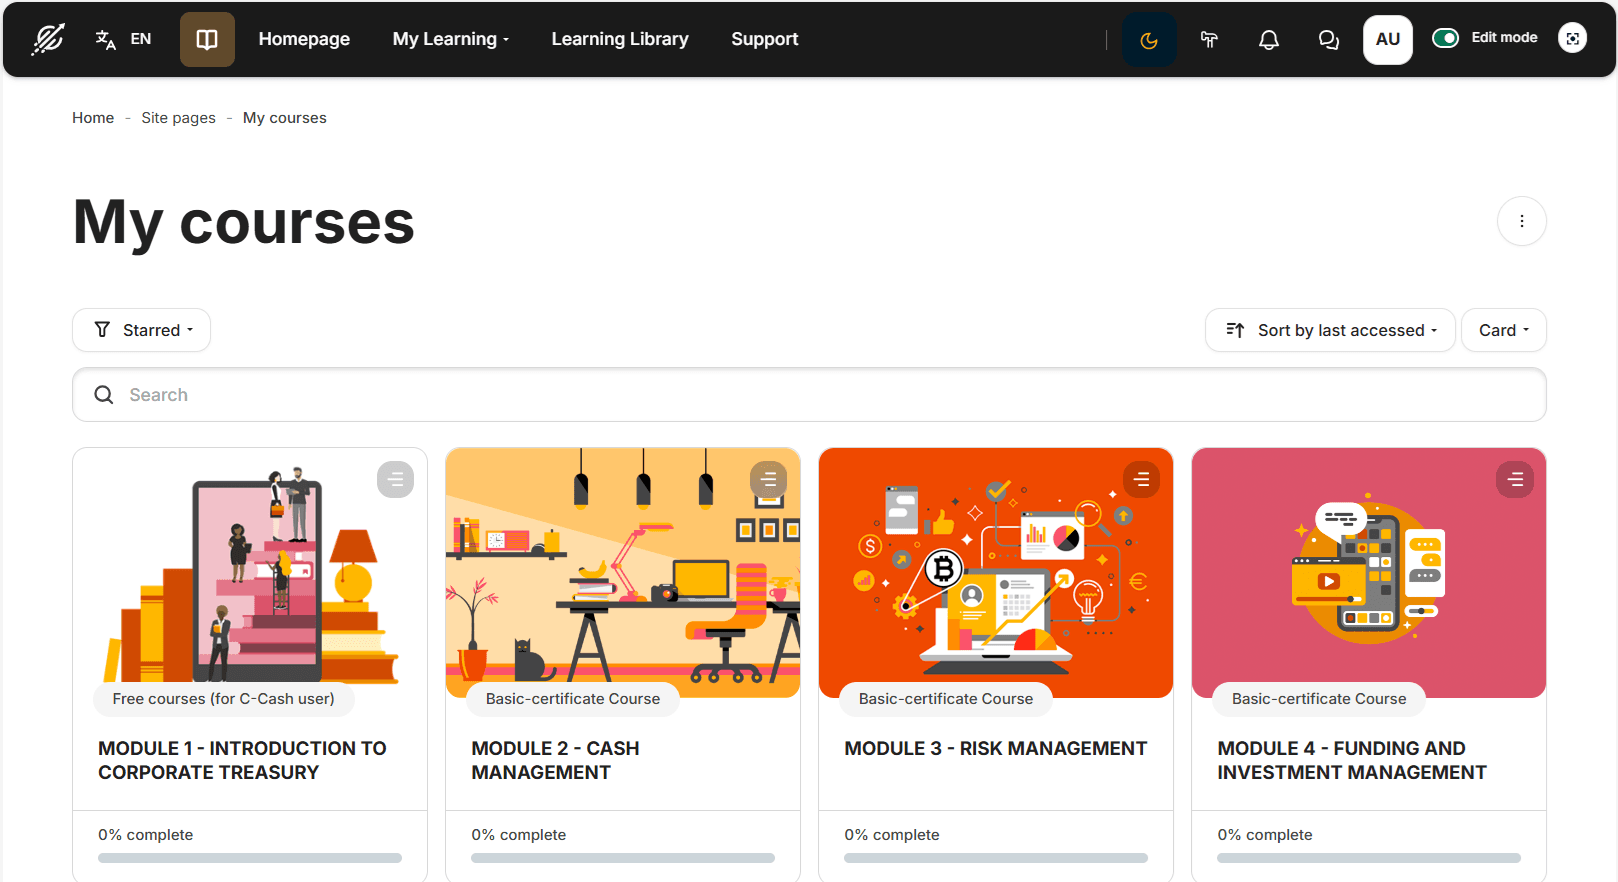
Task: Open My Learning menu
Action: (450, 39)
